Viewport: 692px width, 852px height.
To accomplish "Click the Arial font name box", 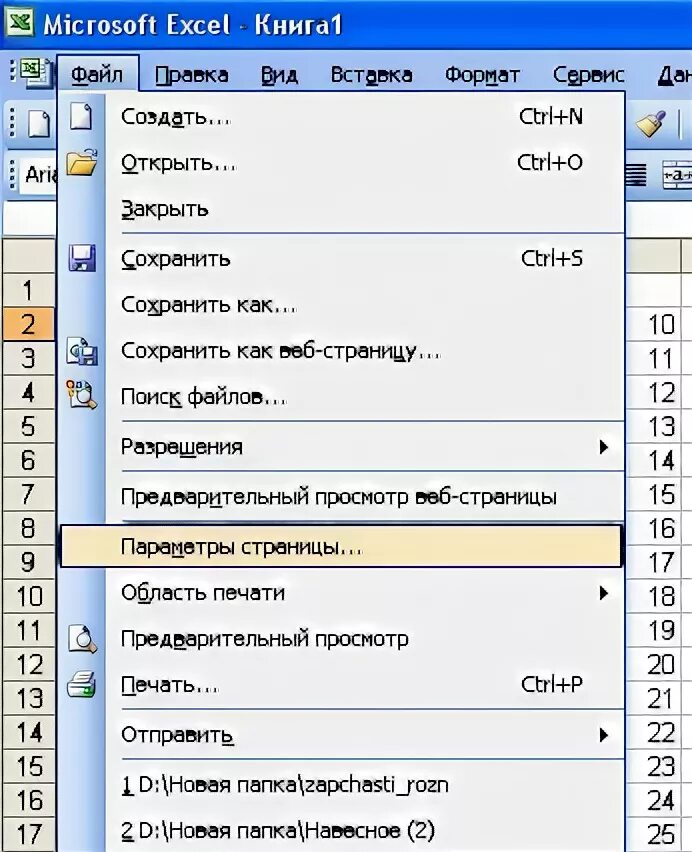I will point(39,175).
